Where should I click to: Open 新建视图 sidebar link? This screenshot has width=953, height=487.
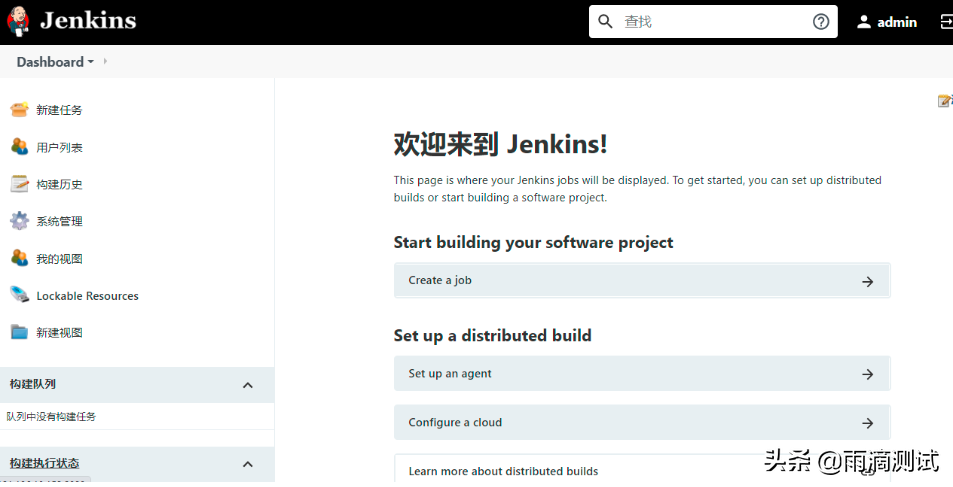[59, 333]
